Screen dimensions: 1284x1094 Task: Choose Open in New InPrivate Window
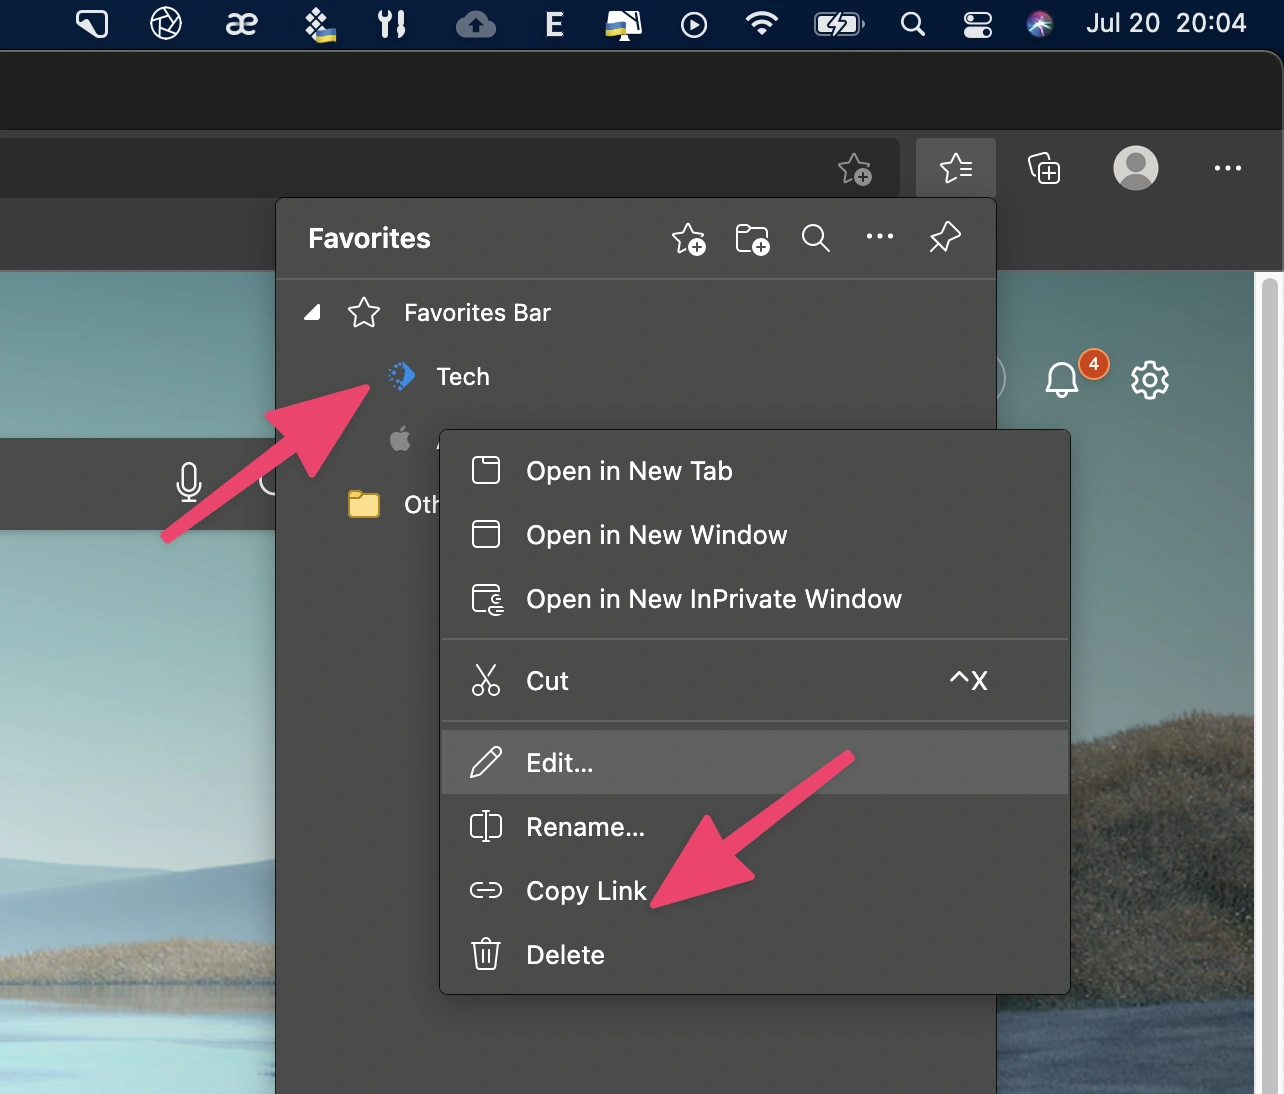tap(755, 599)
